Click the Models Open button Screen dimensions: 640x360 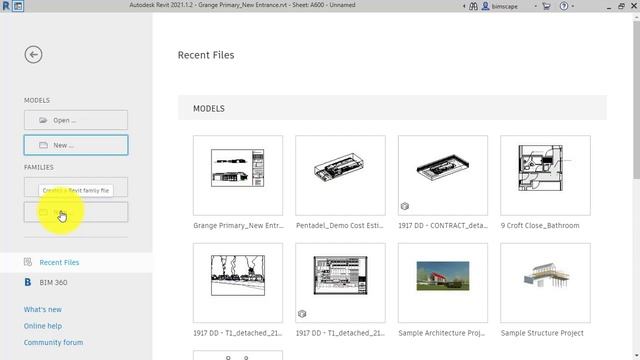pyautogui.click(x=76, y=120)
